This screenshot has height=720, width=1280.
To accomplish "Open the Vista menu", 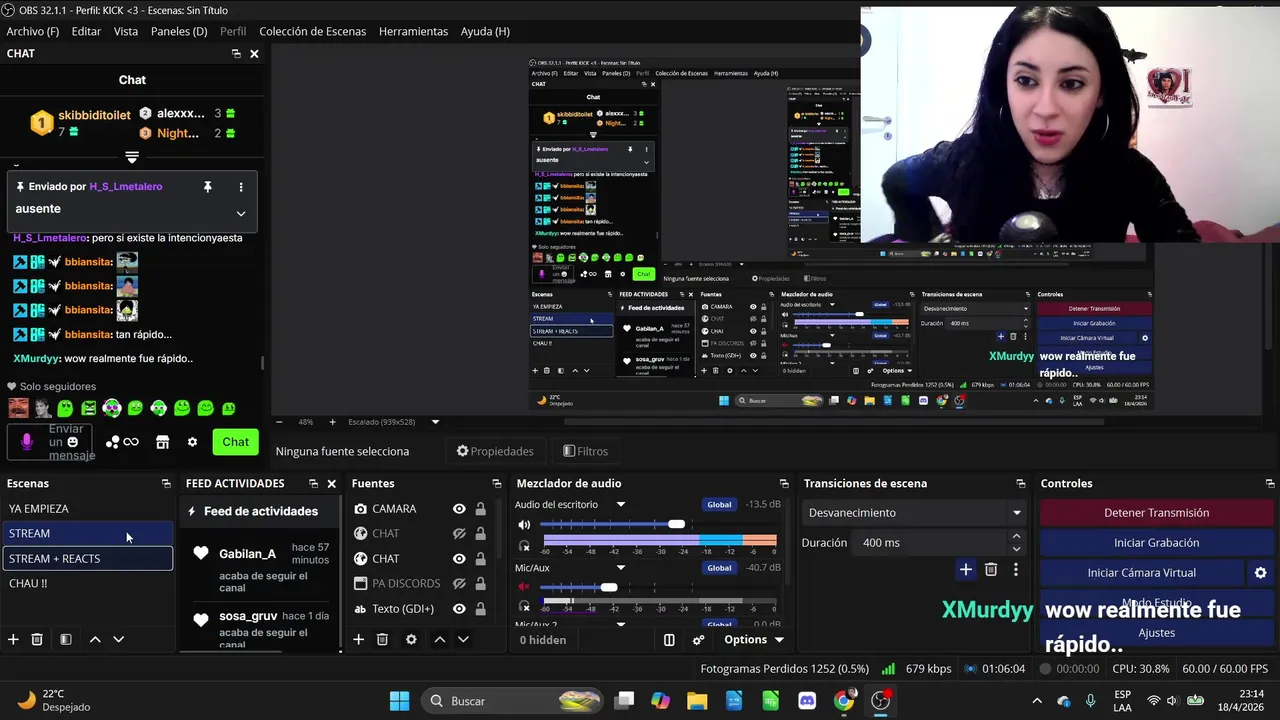I will click(126, 31).
